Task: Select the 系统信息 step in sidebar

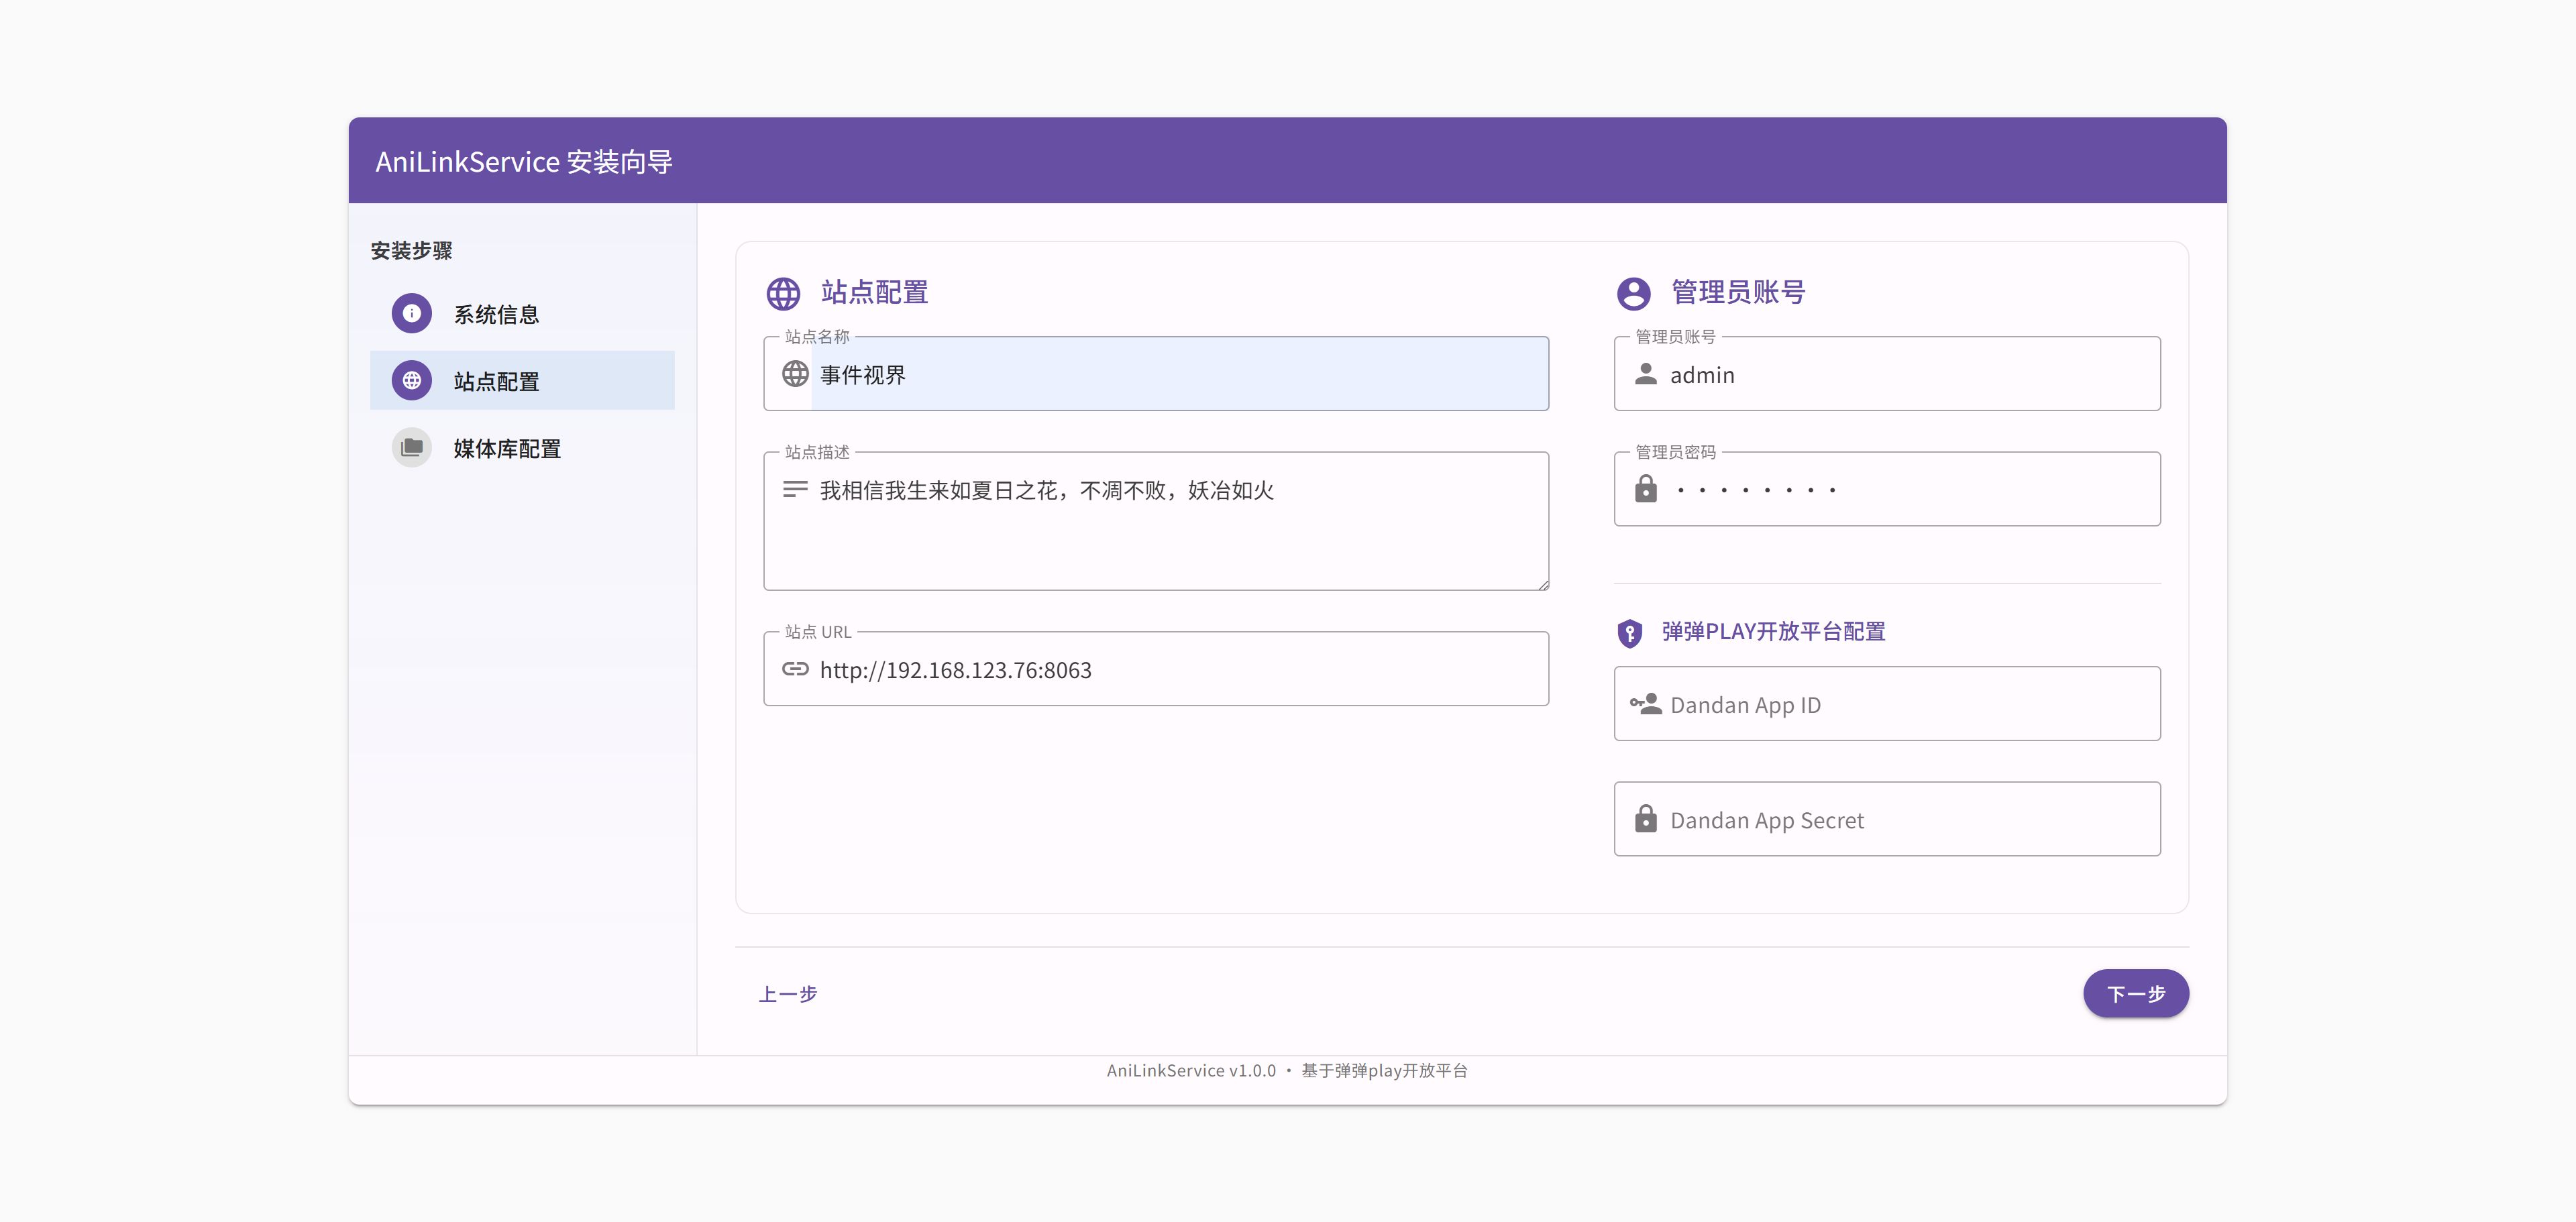Action: click(x=496, y=314)
